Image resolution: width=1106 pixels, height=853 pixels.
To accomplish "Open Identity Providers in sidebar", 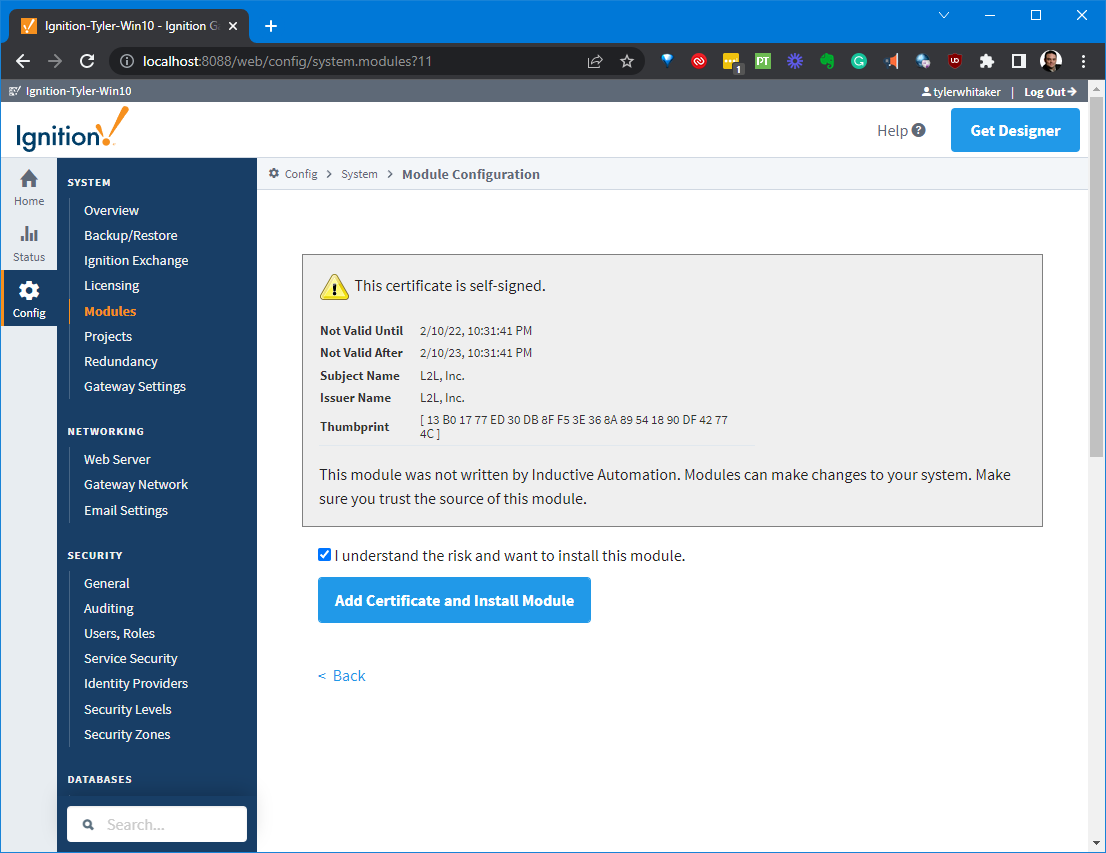I will pos(136,684).
